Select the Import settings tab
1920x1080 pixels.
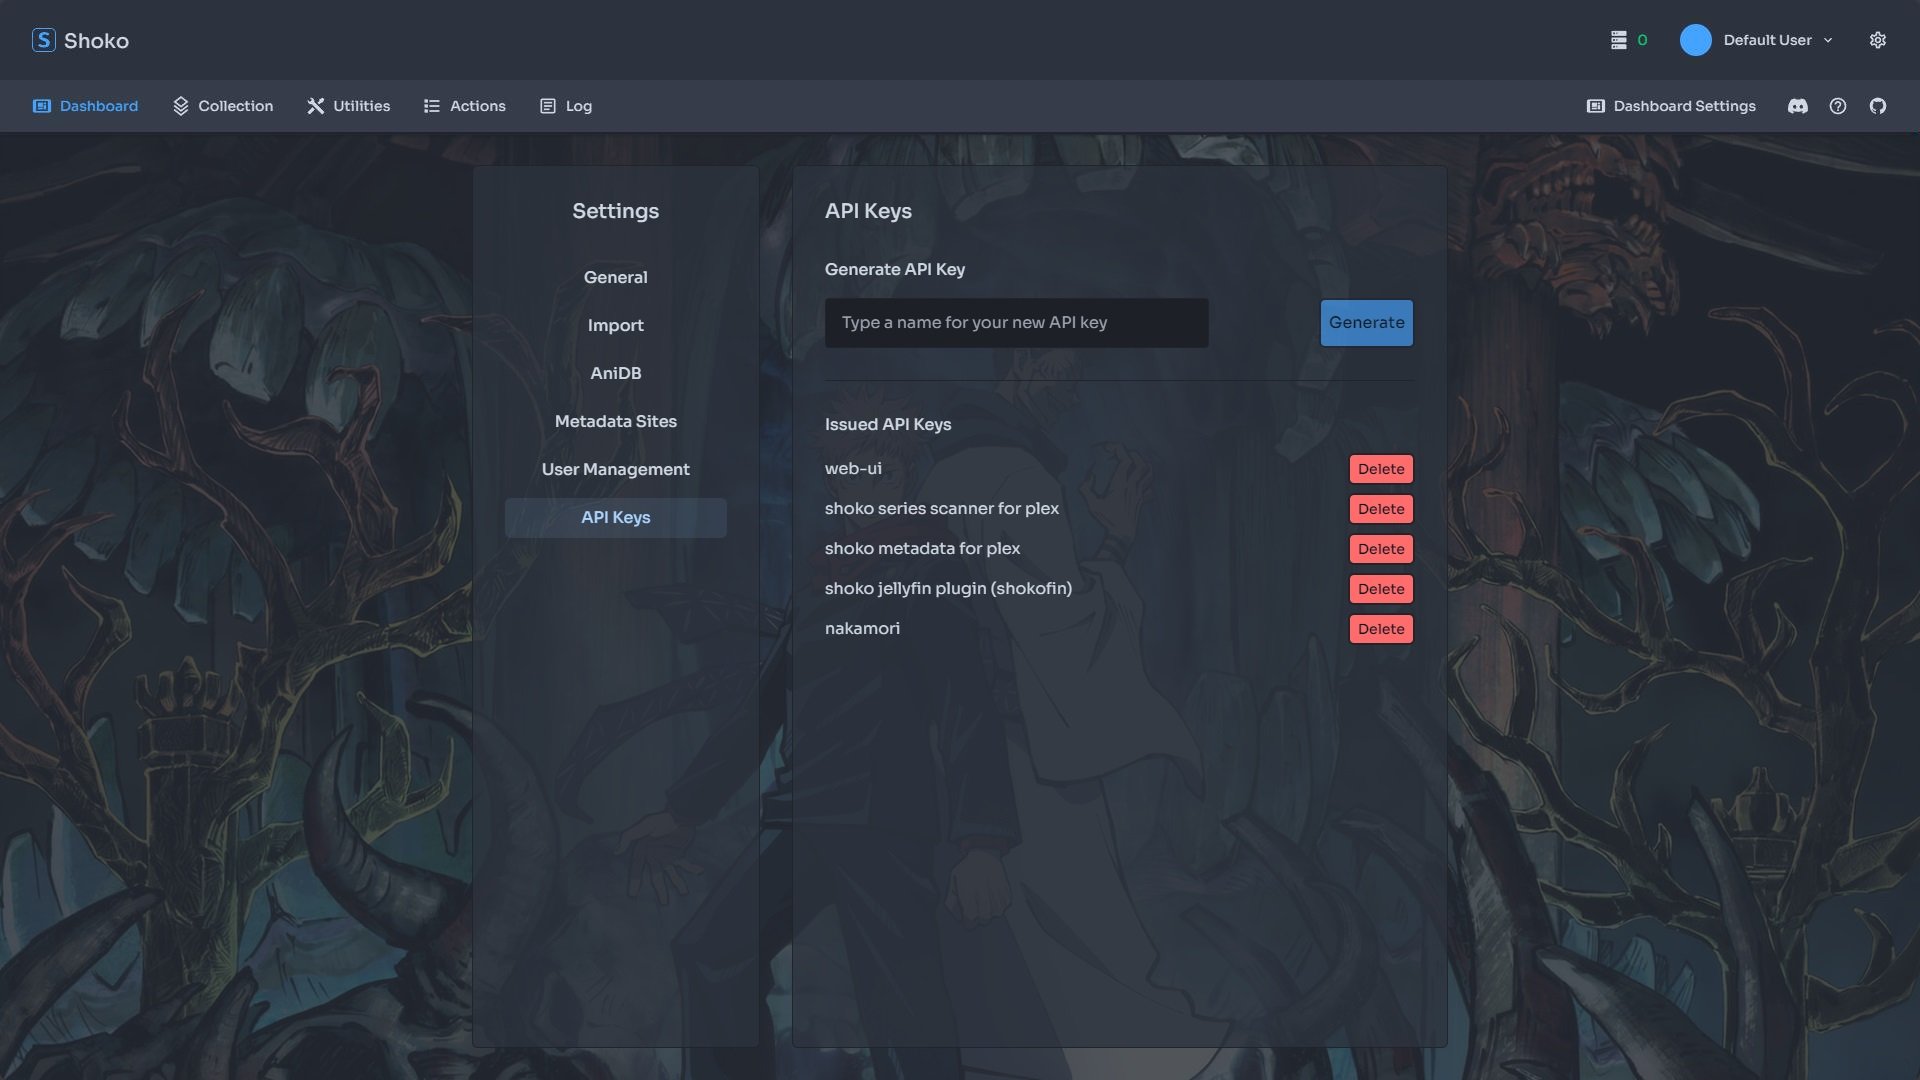tap(615, 325)
